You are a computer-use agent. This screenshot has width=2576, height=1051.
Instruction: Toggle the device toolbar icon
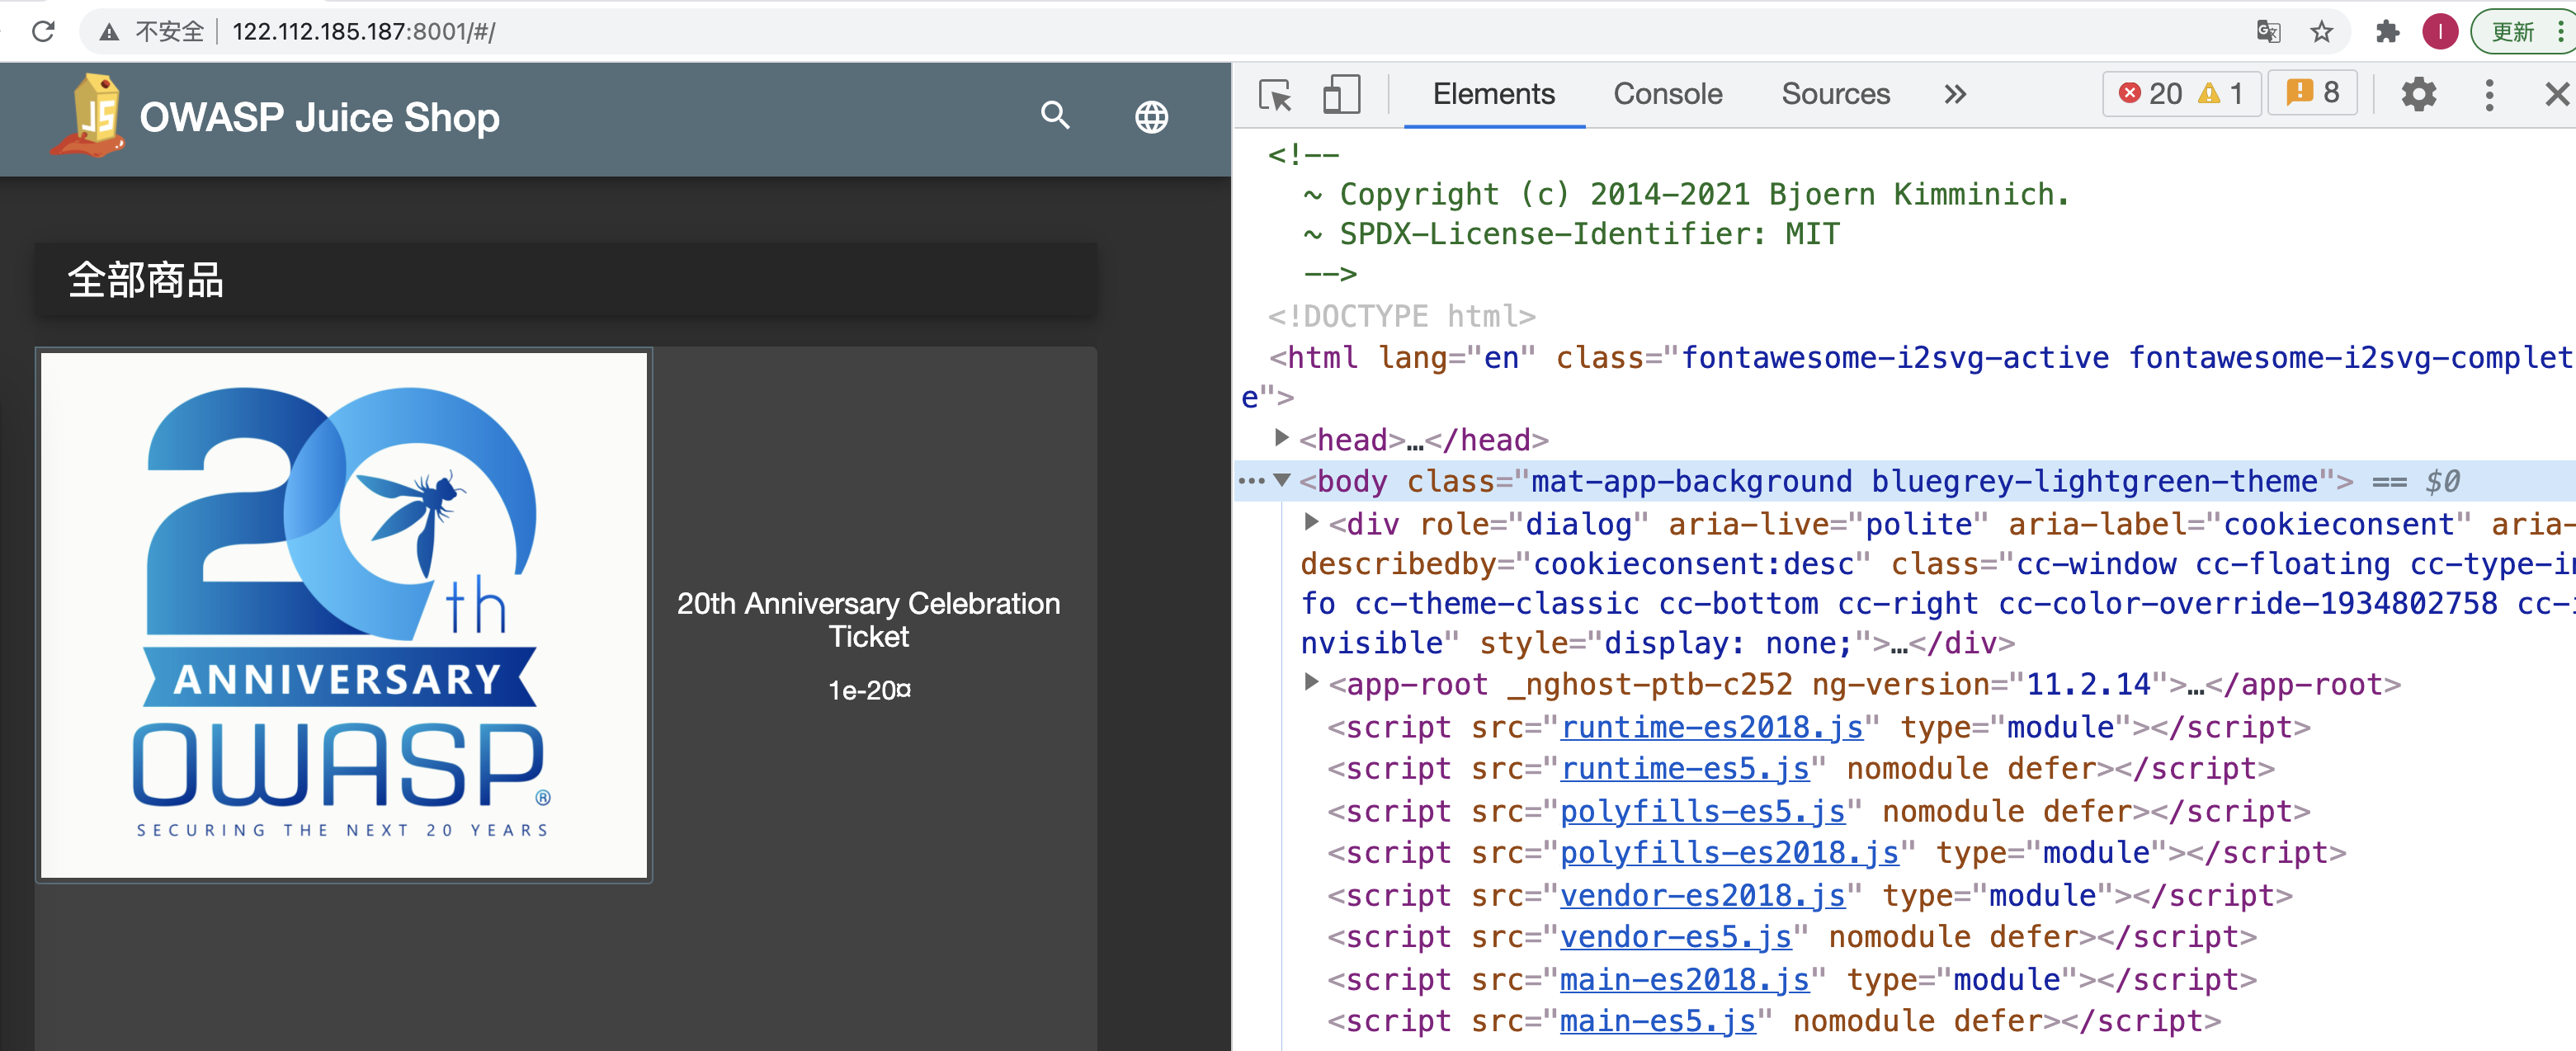point(1341,95)
